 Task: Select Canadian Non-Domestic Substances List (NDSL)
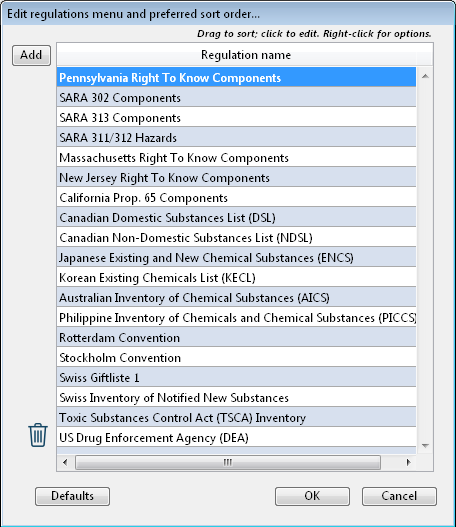pos(236,238)
